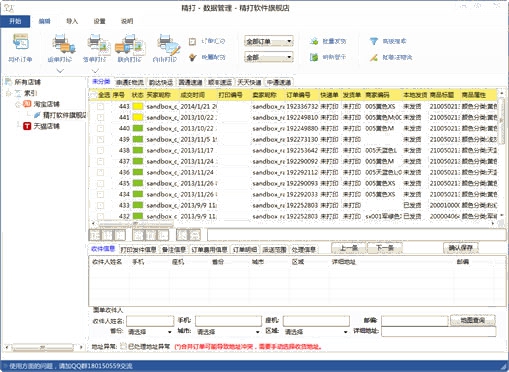The width and height of the screenshot is (509, 372).
Task: Switch to the 备注信息 tab
Action: pyautogui.click(x=174, y=250)
